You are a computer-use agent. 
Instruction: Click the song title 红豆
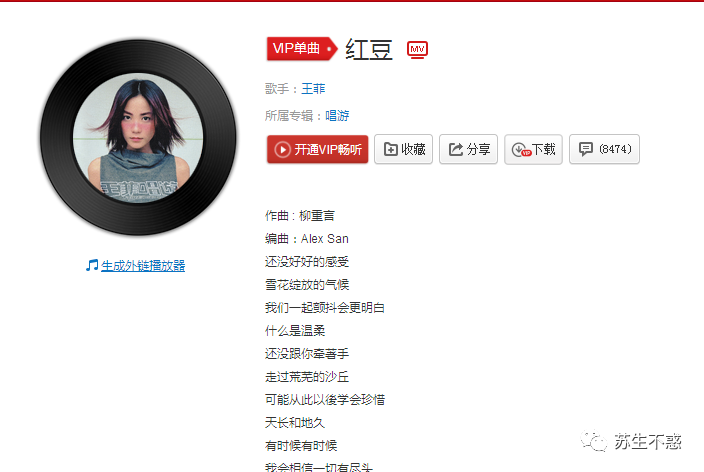[x=369, y=49]
